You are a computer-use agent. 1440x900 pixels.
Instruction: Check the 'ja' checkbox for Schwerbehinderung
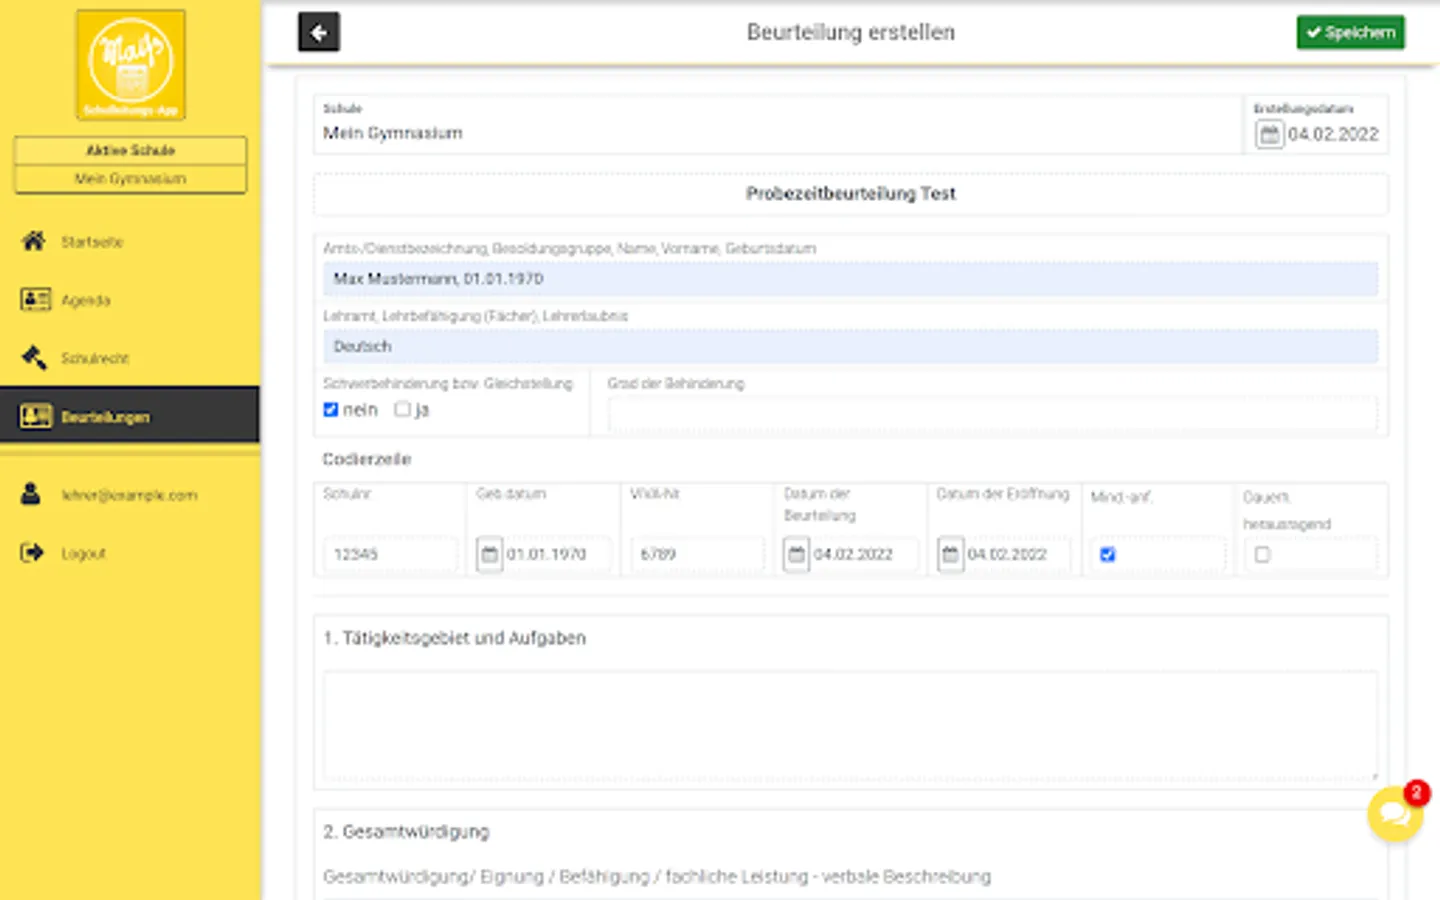[x=402, y=409]
